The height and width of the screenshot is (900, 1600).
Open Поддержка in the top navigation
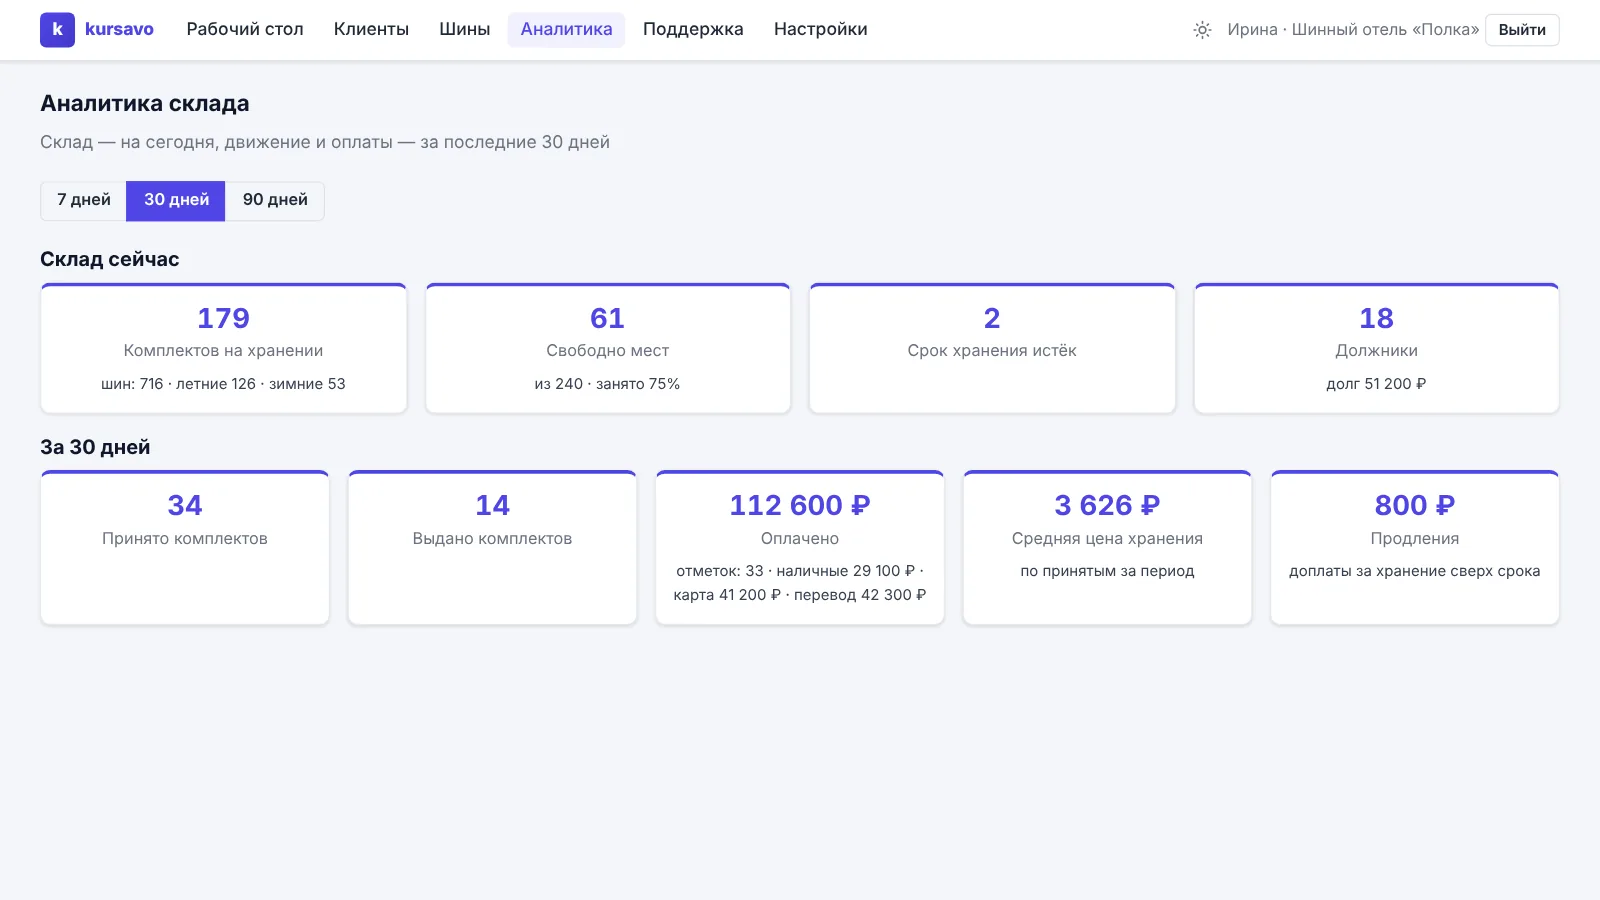click(x=693, y=30)
